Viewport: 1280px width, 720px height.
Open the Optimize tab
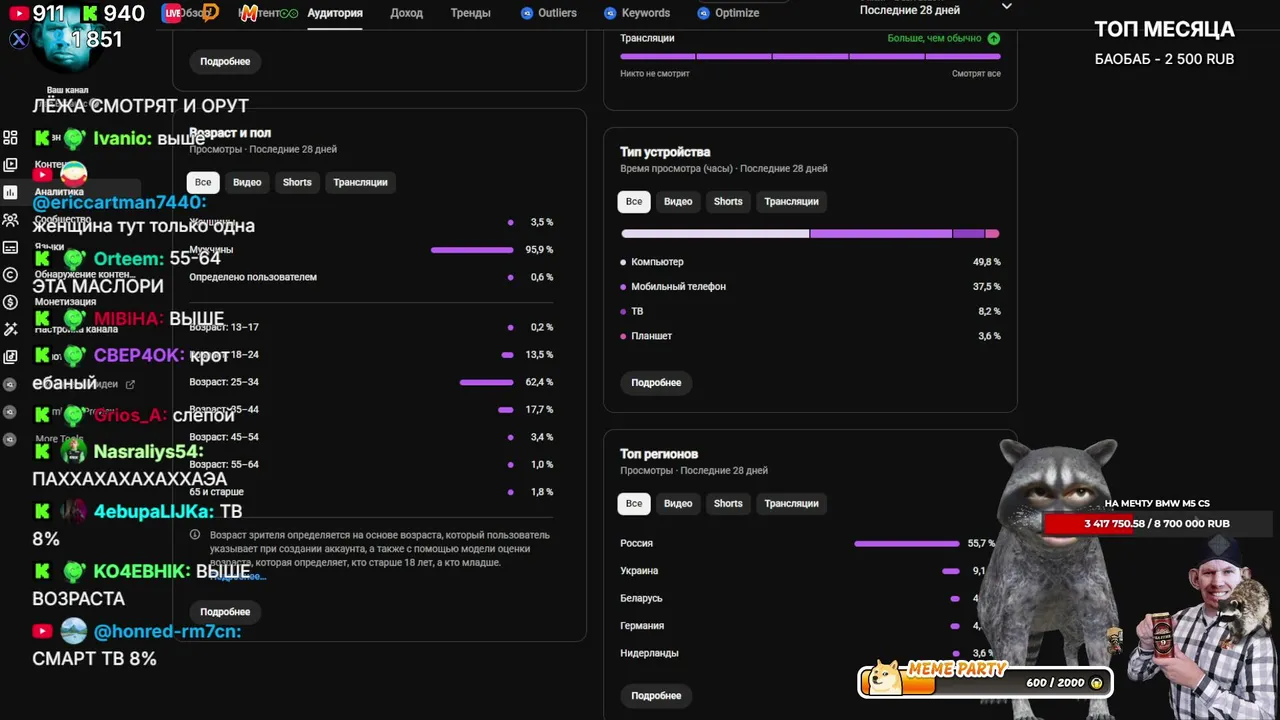(x=729, y=13)
